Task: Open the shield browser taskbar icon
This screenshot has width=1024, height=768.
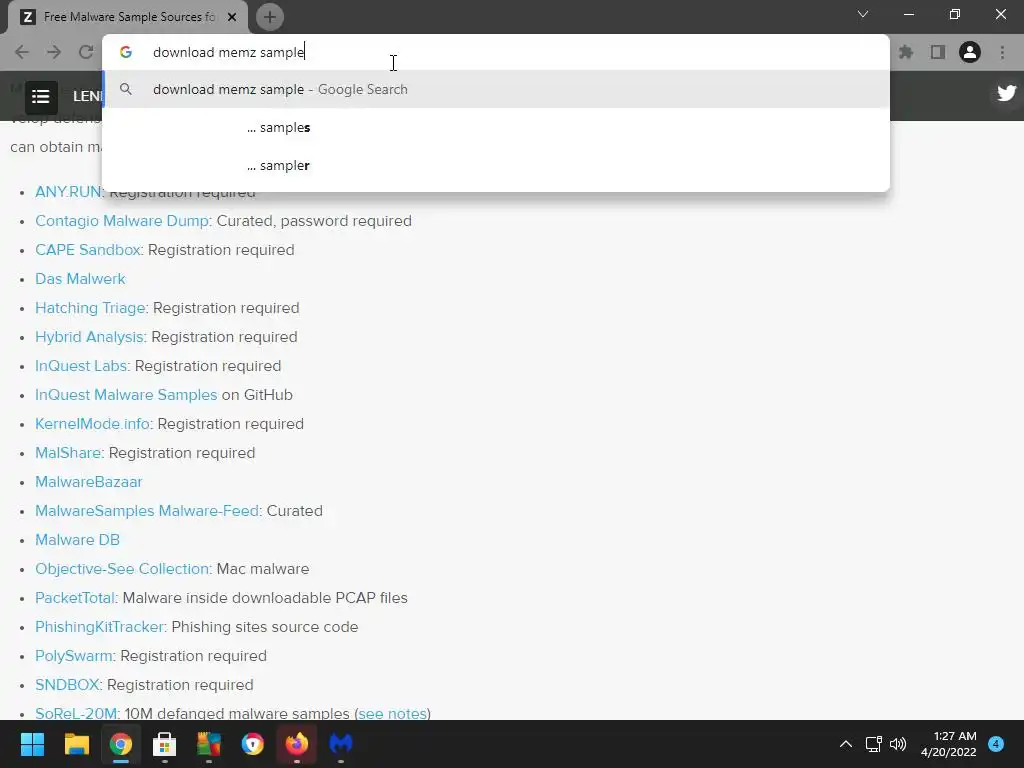Action: coord(253,744)
